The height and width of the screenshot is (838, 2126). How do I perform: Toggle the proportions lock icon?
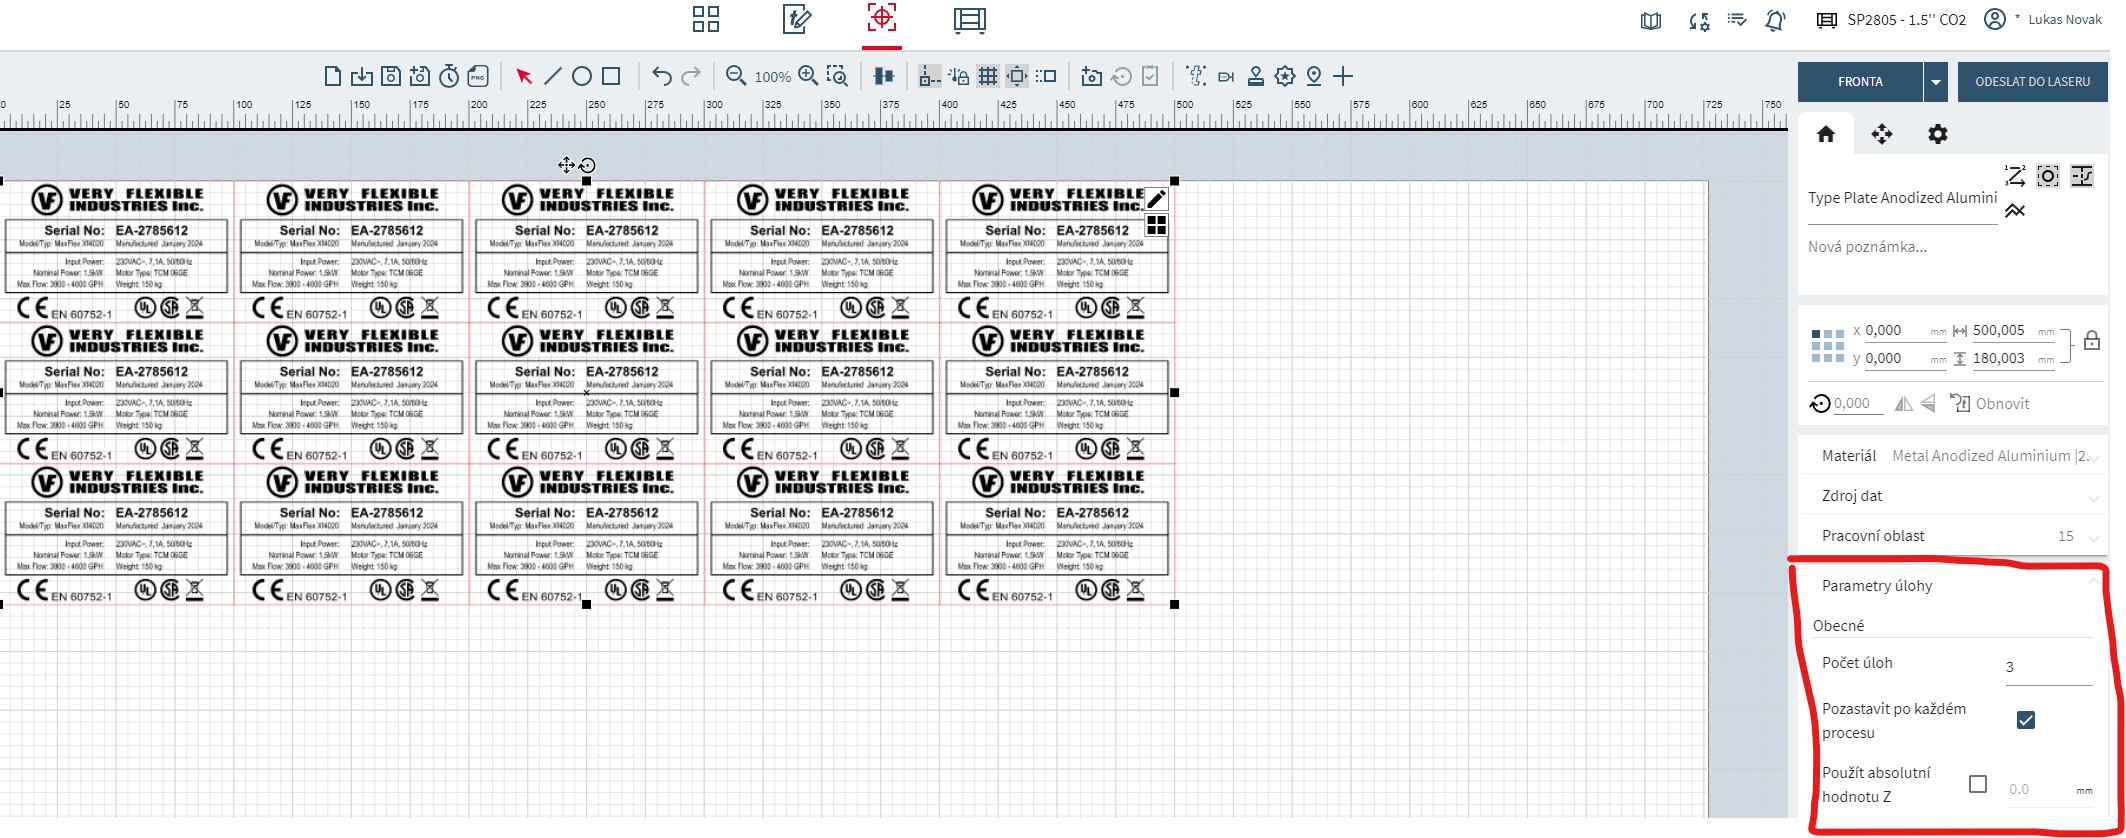click(x=2091, y=342)
